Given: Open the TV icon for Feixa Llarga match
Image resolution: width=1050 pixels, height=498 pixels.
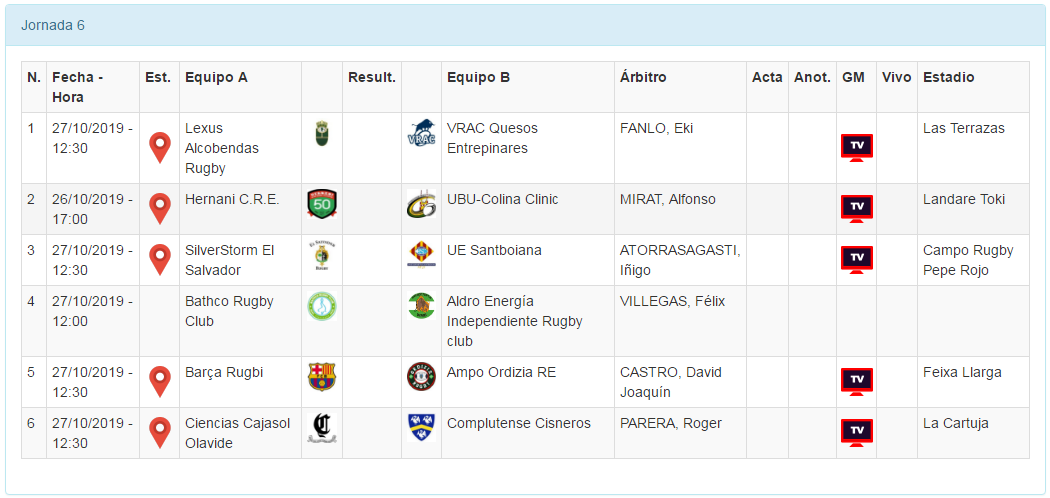Looking at the screenshot, I should pos(856,381).
